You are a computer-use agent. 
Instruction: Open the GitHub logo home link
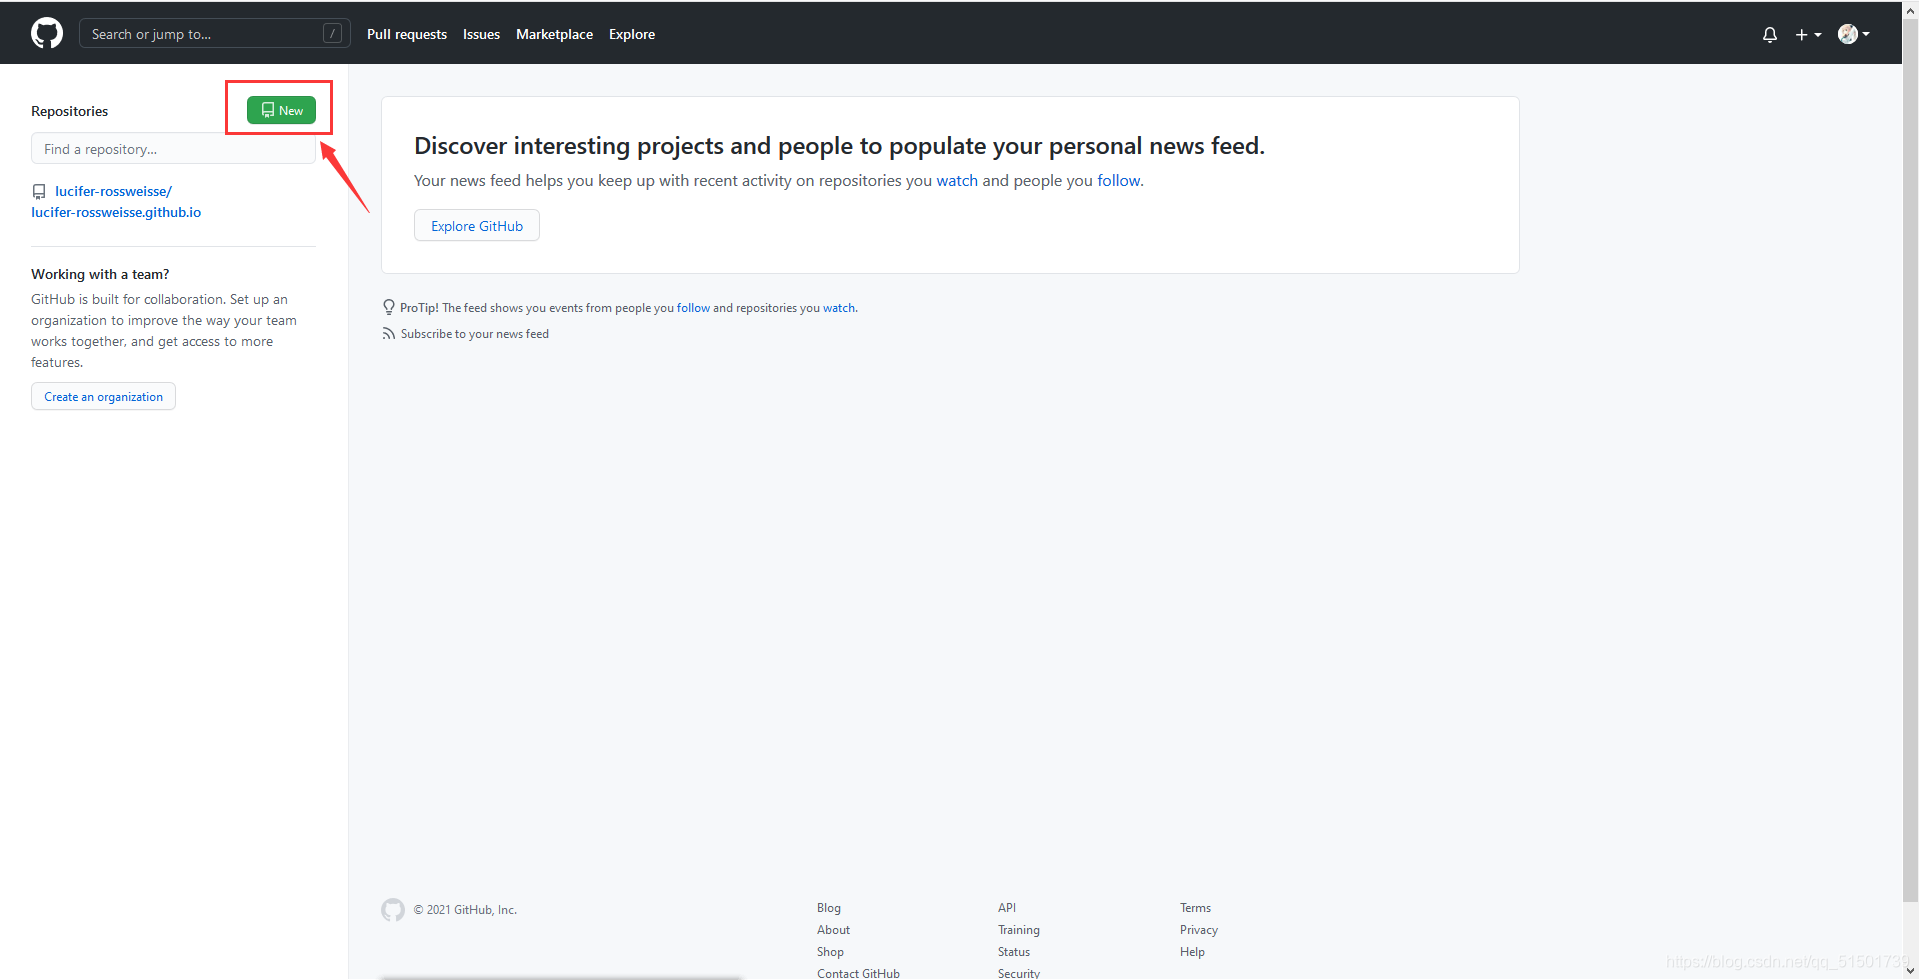47,33
